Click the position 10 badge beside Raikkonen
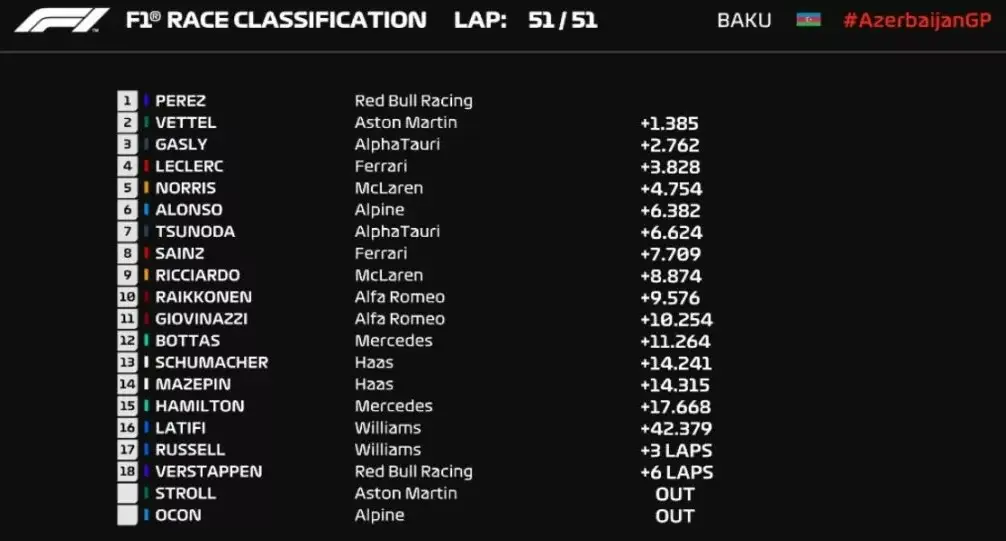The height and width of the screenshot is (541, 1006). point(127,297)
